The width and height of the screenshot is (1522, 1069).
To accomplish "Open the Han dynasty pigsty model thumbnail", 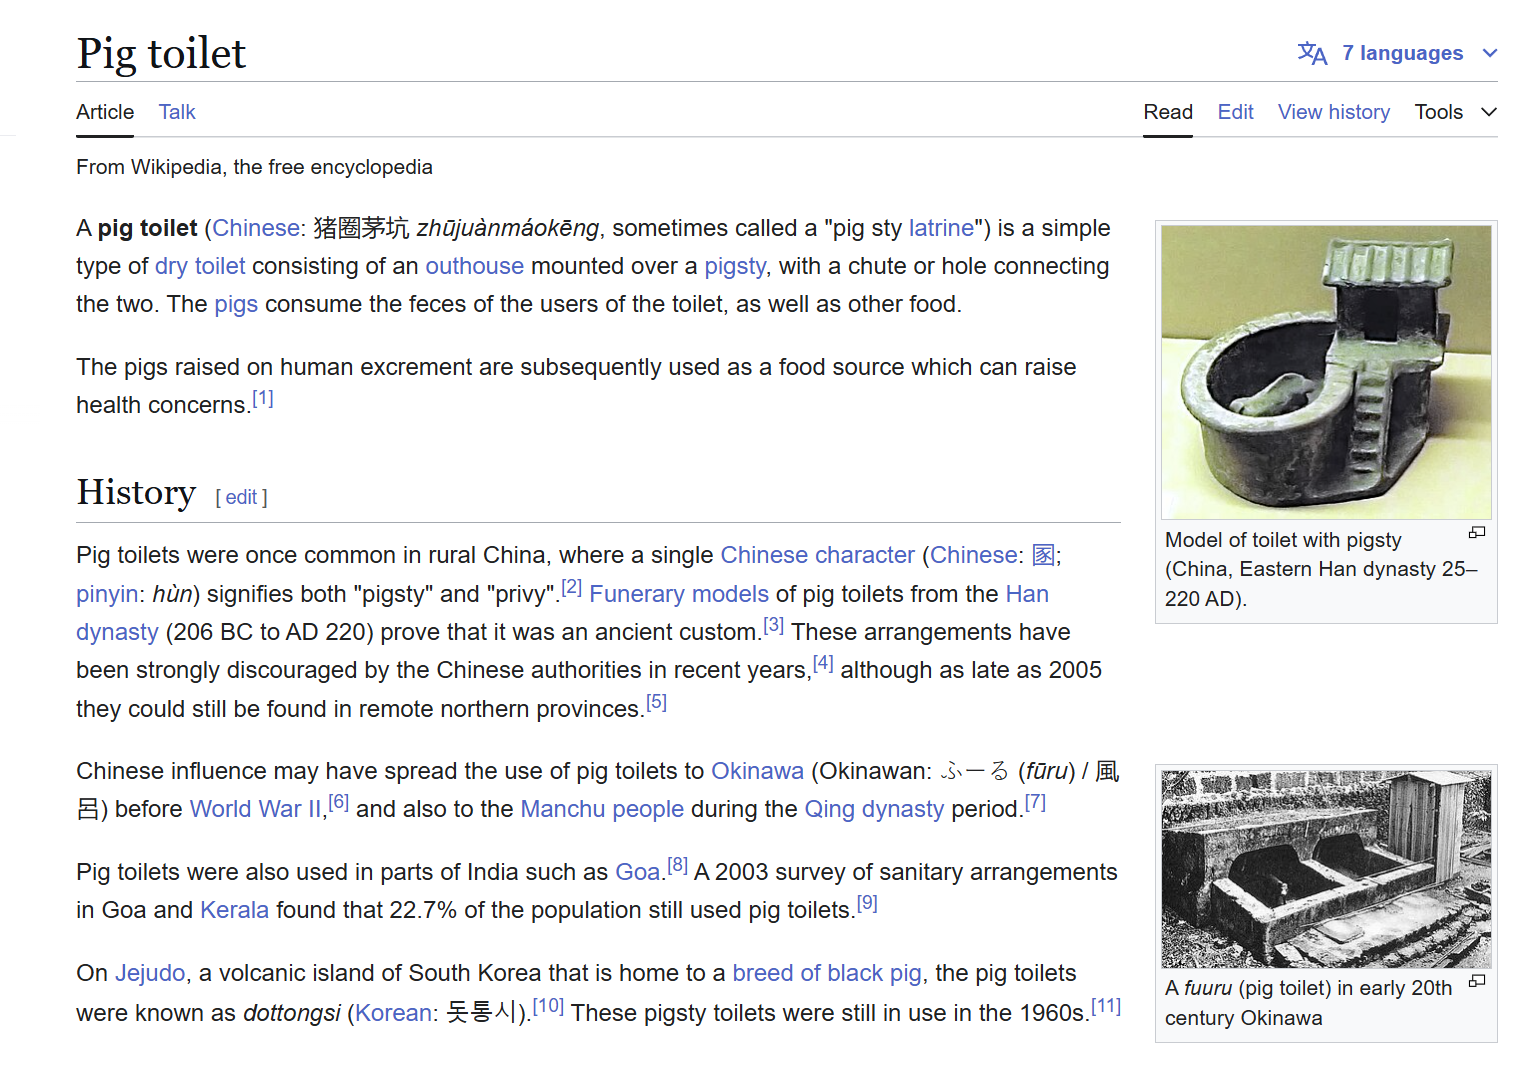I will [1326, 372].
